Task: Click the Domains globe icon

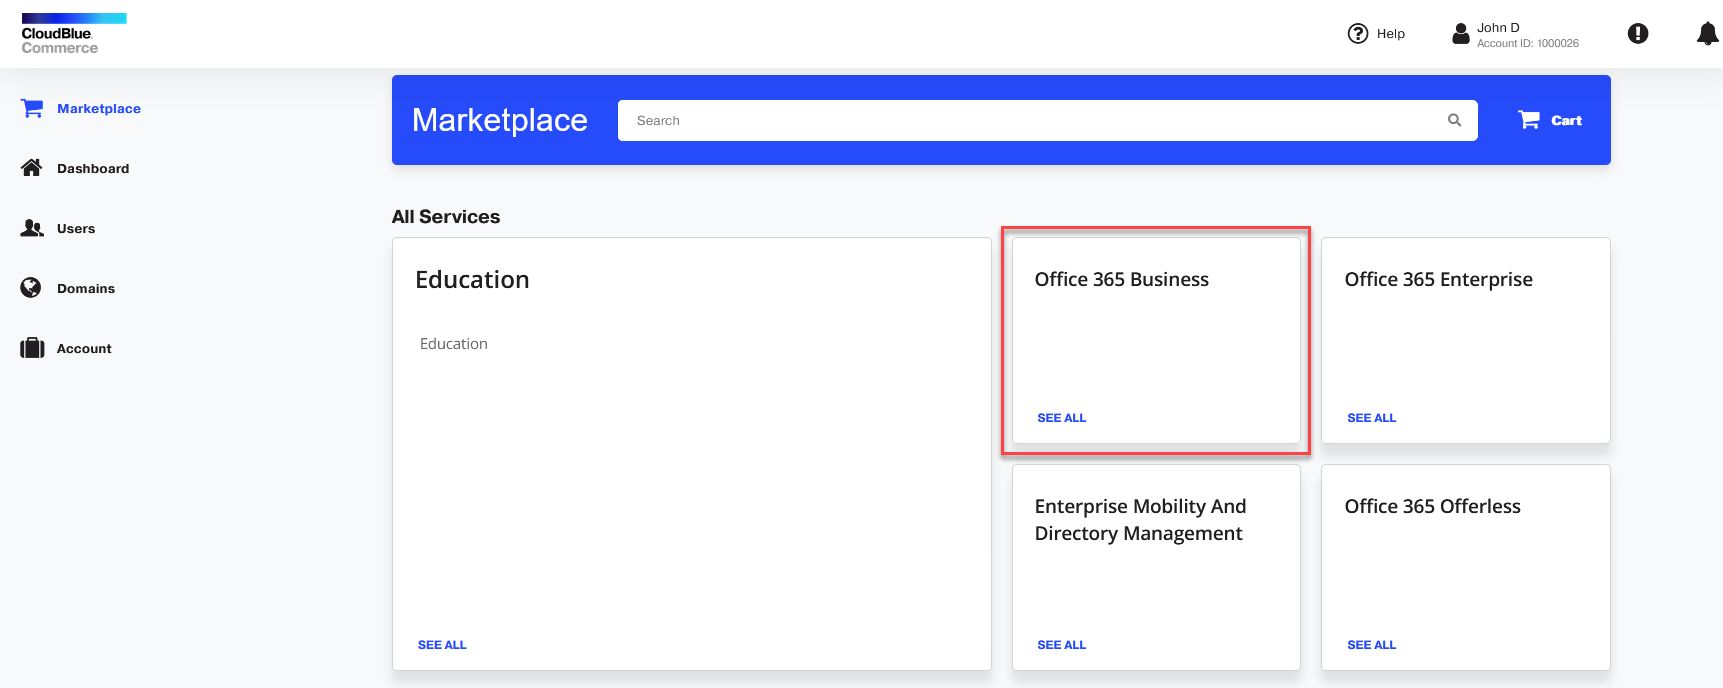Action: click(31, 288)
